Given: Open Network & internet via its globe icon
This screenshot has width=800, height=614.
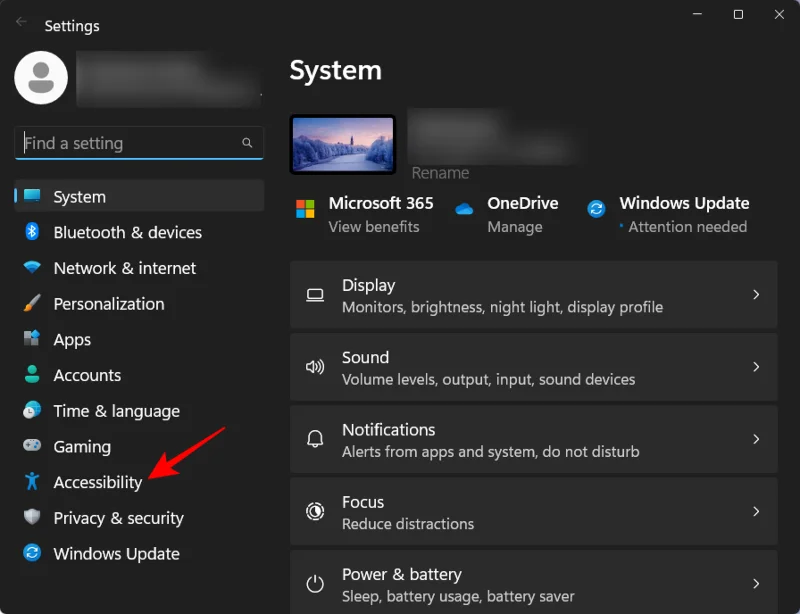Looking at the screenshot, I should click(31, 268).
